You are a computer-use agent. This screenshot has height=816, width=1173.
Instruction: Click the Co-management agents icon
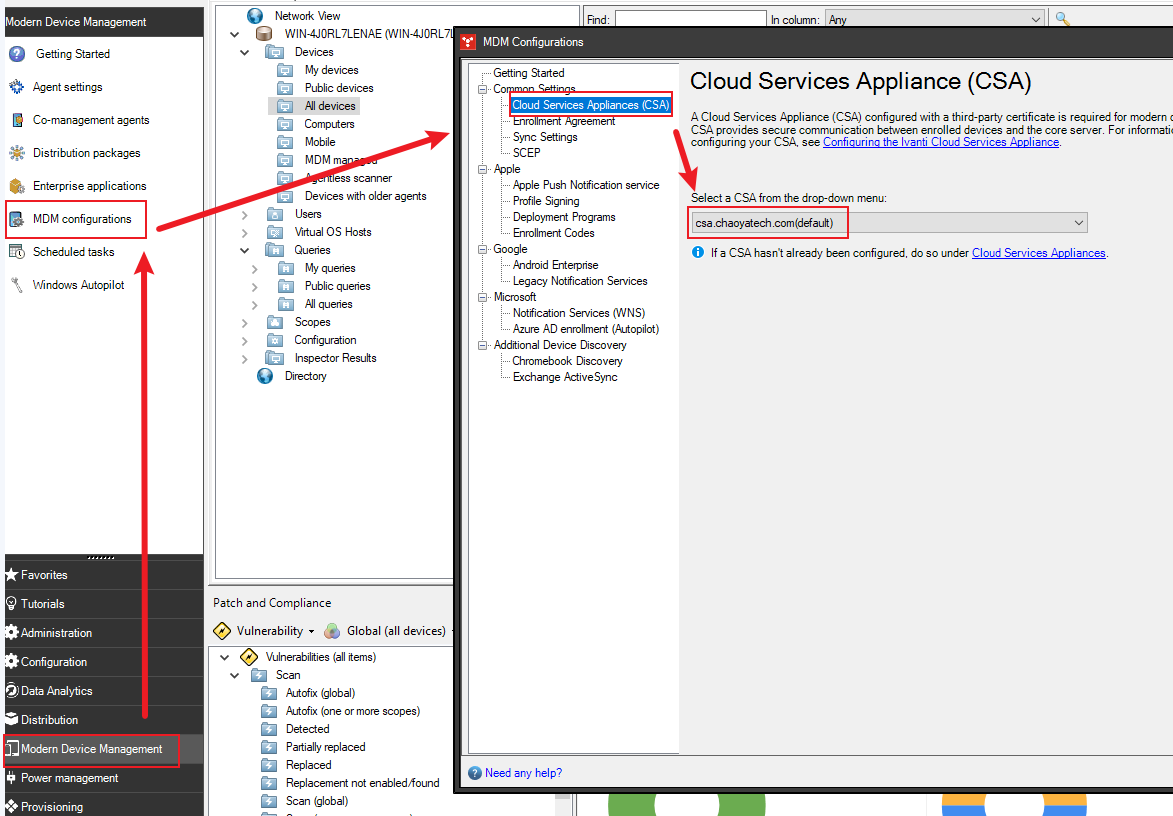point(16,120)
